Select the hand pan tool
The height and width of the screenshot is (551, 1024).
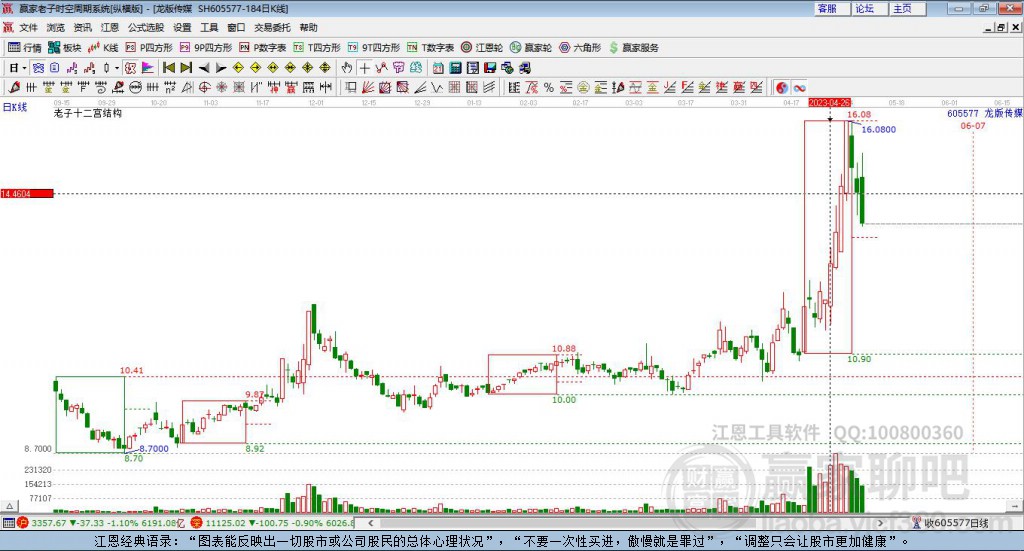coord(347,68)
